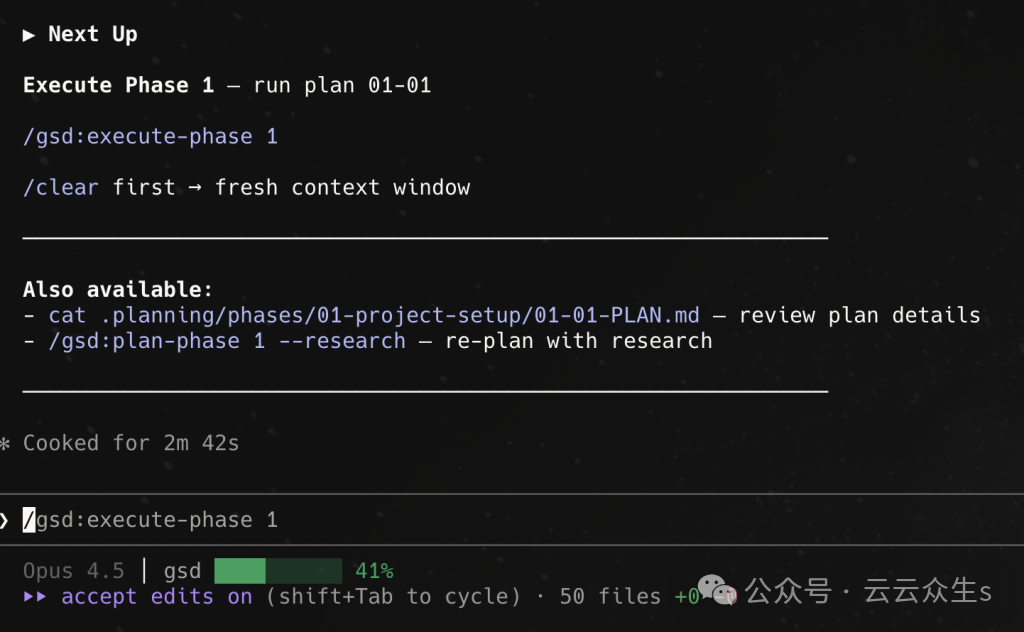Click the 'run plan 01-01' text
The height and width of the screenshot is (632, 1024).
coord(342,86)
